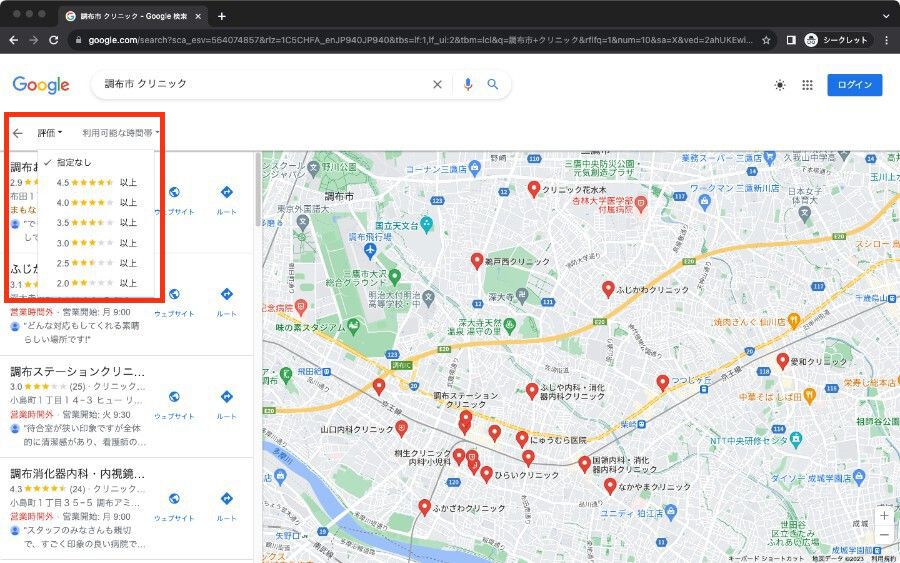The image size is (900, 563).
Task: Choose the 3.0 以上 rating option
Action: coord(96,243)
